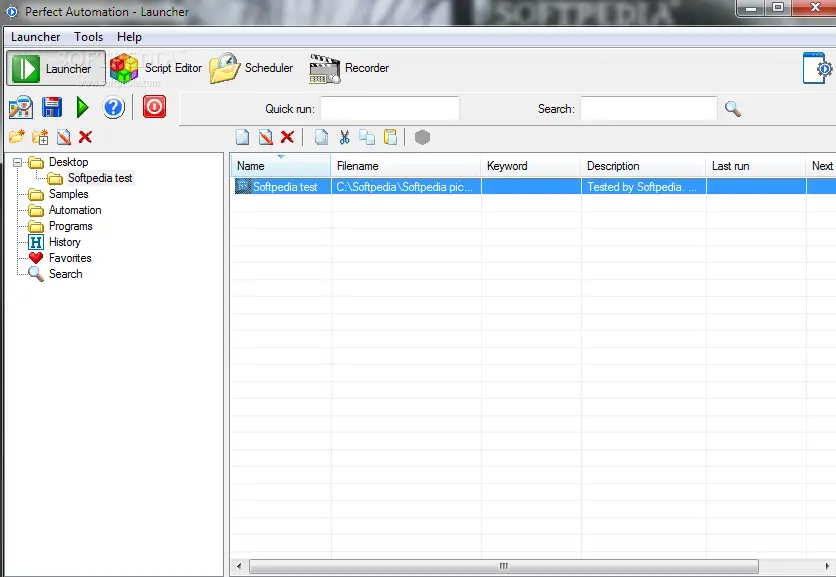Screen dimensions: 836x577
Task: Open the Tools menu
Action: coord(88,37)
